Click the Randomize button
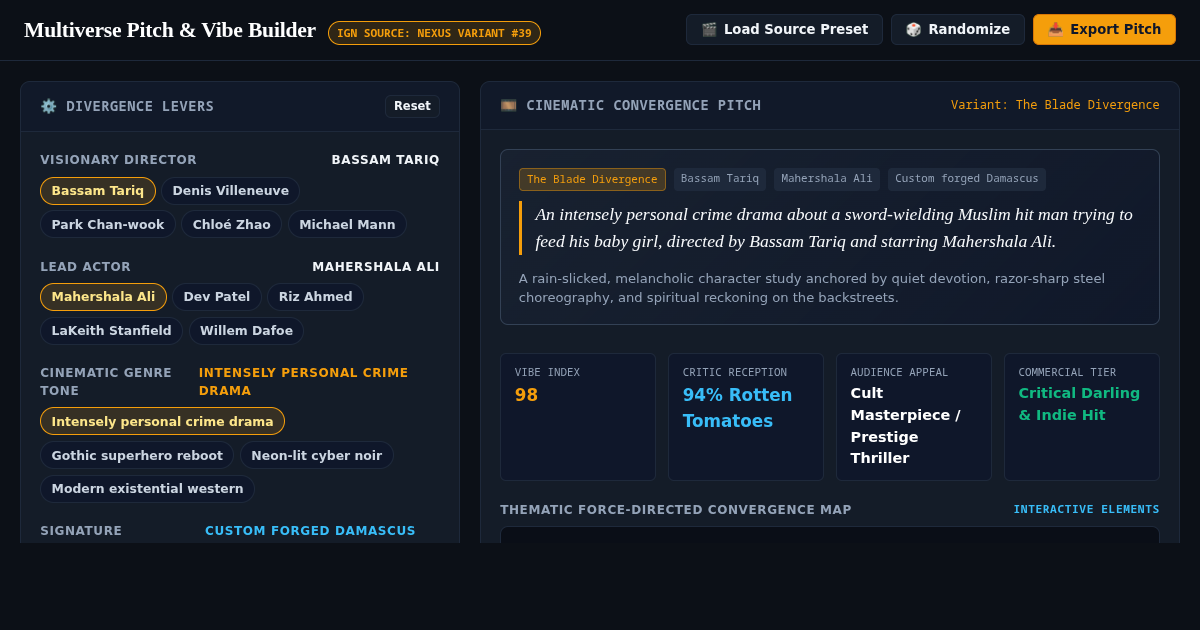Viewport: 1200px width, 630px height. 958,29
